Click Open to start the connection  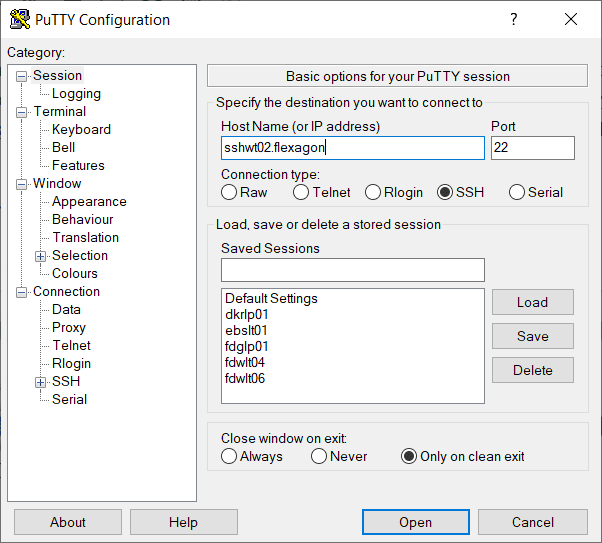[x=416, y=522]
